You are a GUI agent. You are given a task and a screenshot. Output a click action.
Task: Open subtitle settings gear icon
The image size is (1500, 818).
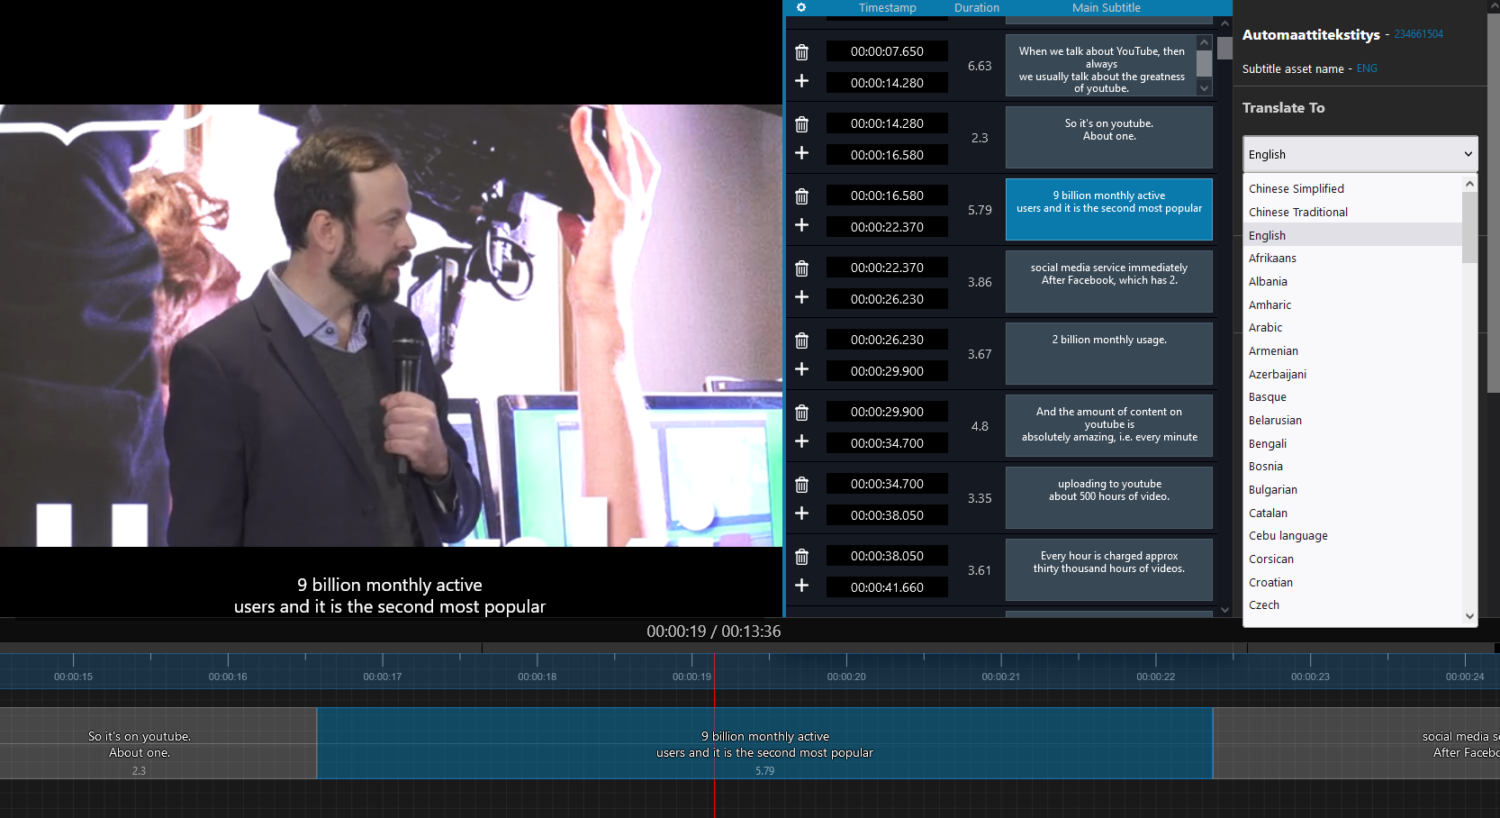click(801, 8)
